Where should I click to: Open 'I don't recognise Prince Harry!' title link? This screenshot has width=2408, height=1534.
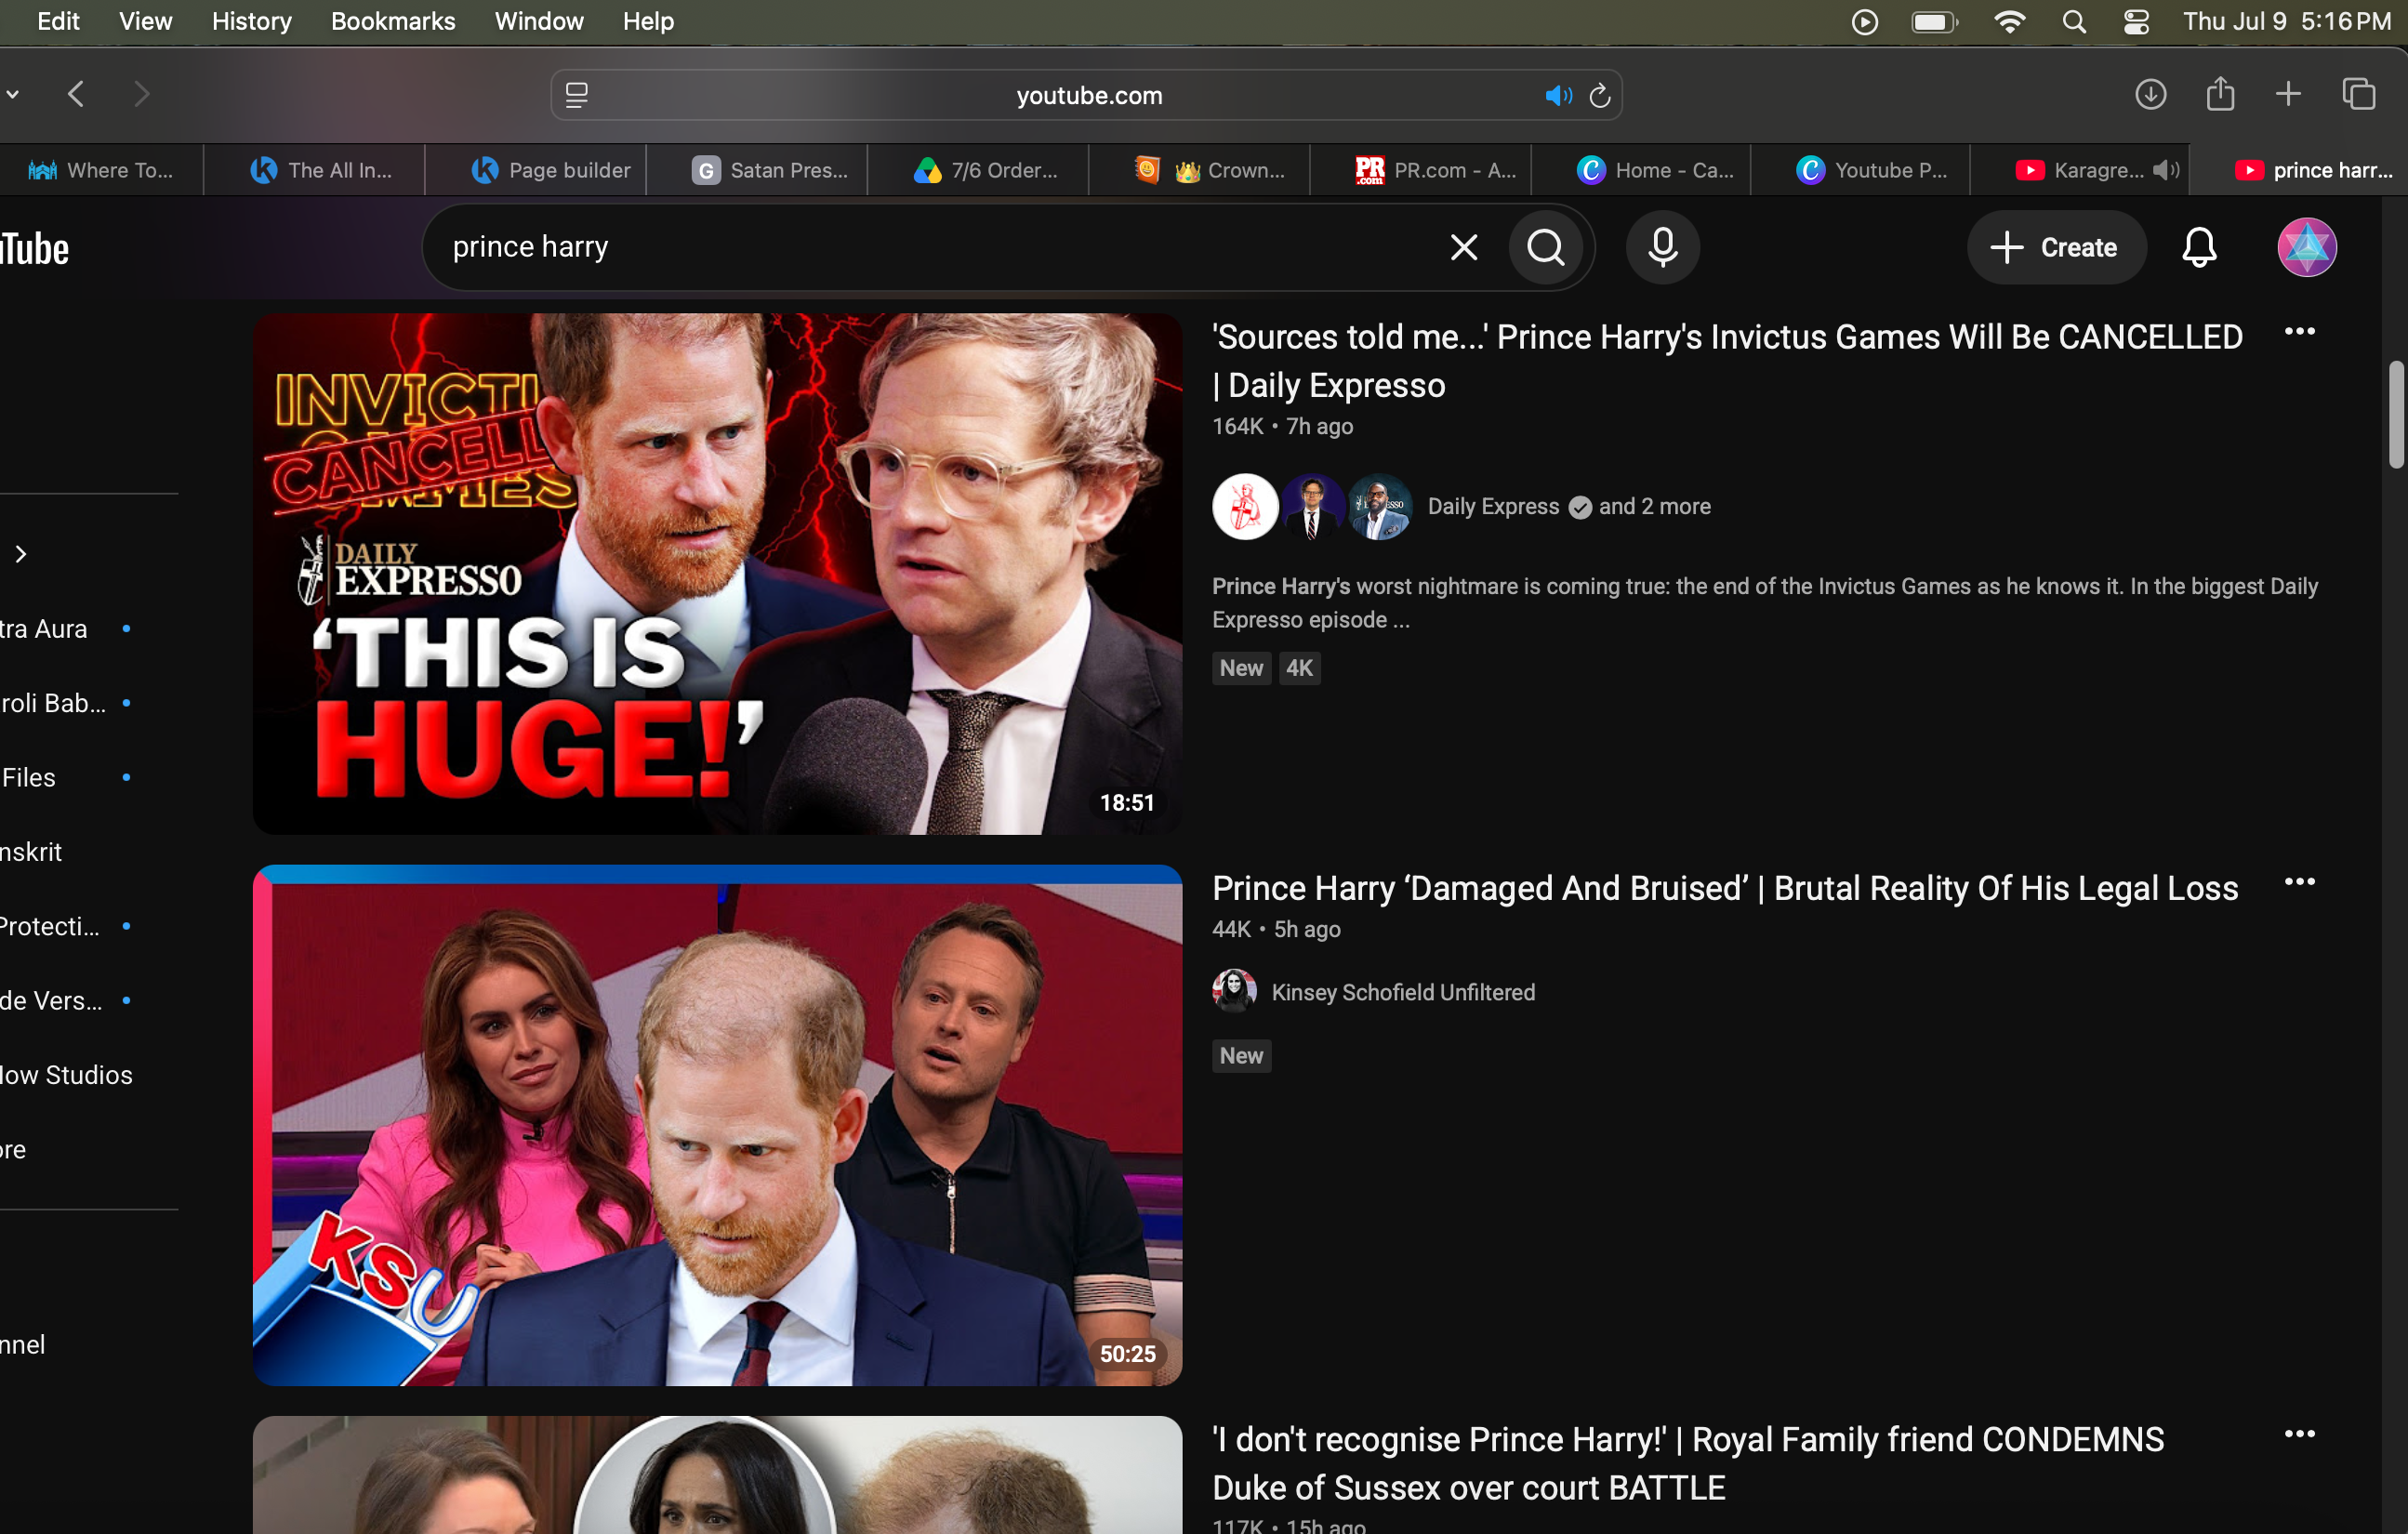point(1688,1463)
